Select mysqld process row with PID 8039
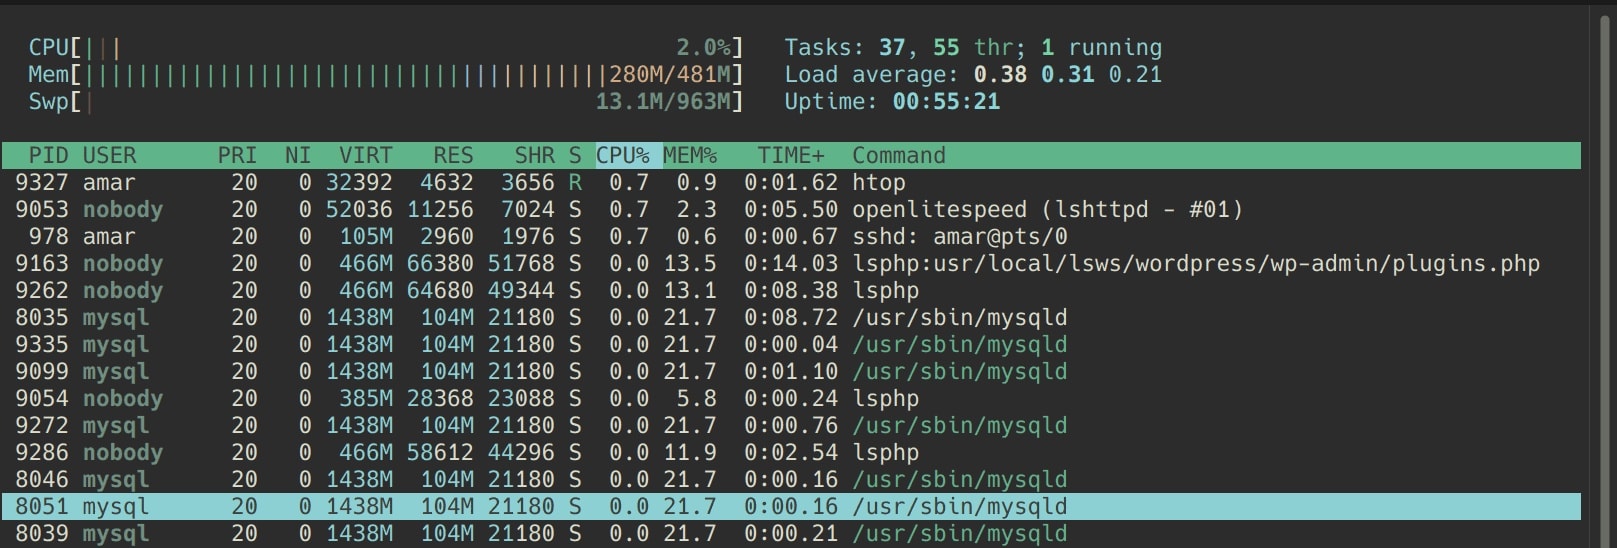This screenshot has height=548, width=1617. tap(791, 534)
